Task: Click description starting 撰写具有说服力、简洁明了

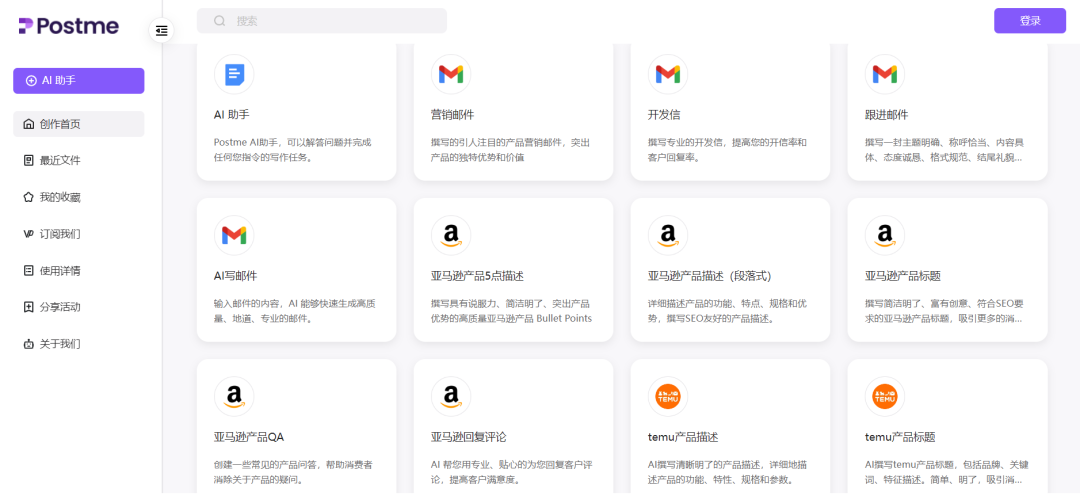Action: coord(512,311)
